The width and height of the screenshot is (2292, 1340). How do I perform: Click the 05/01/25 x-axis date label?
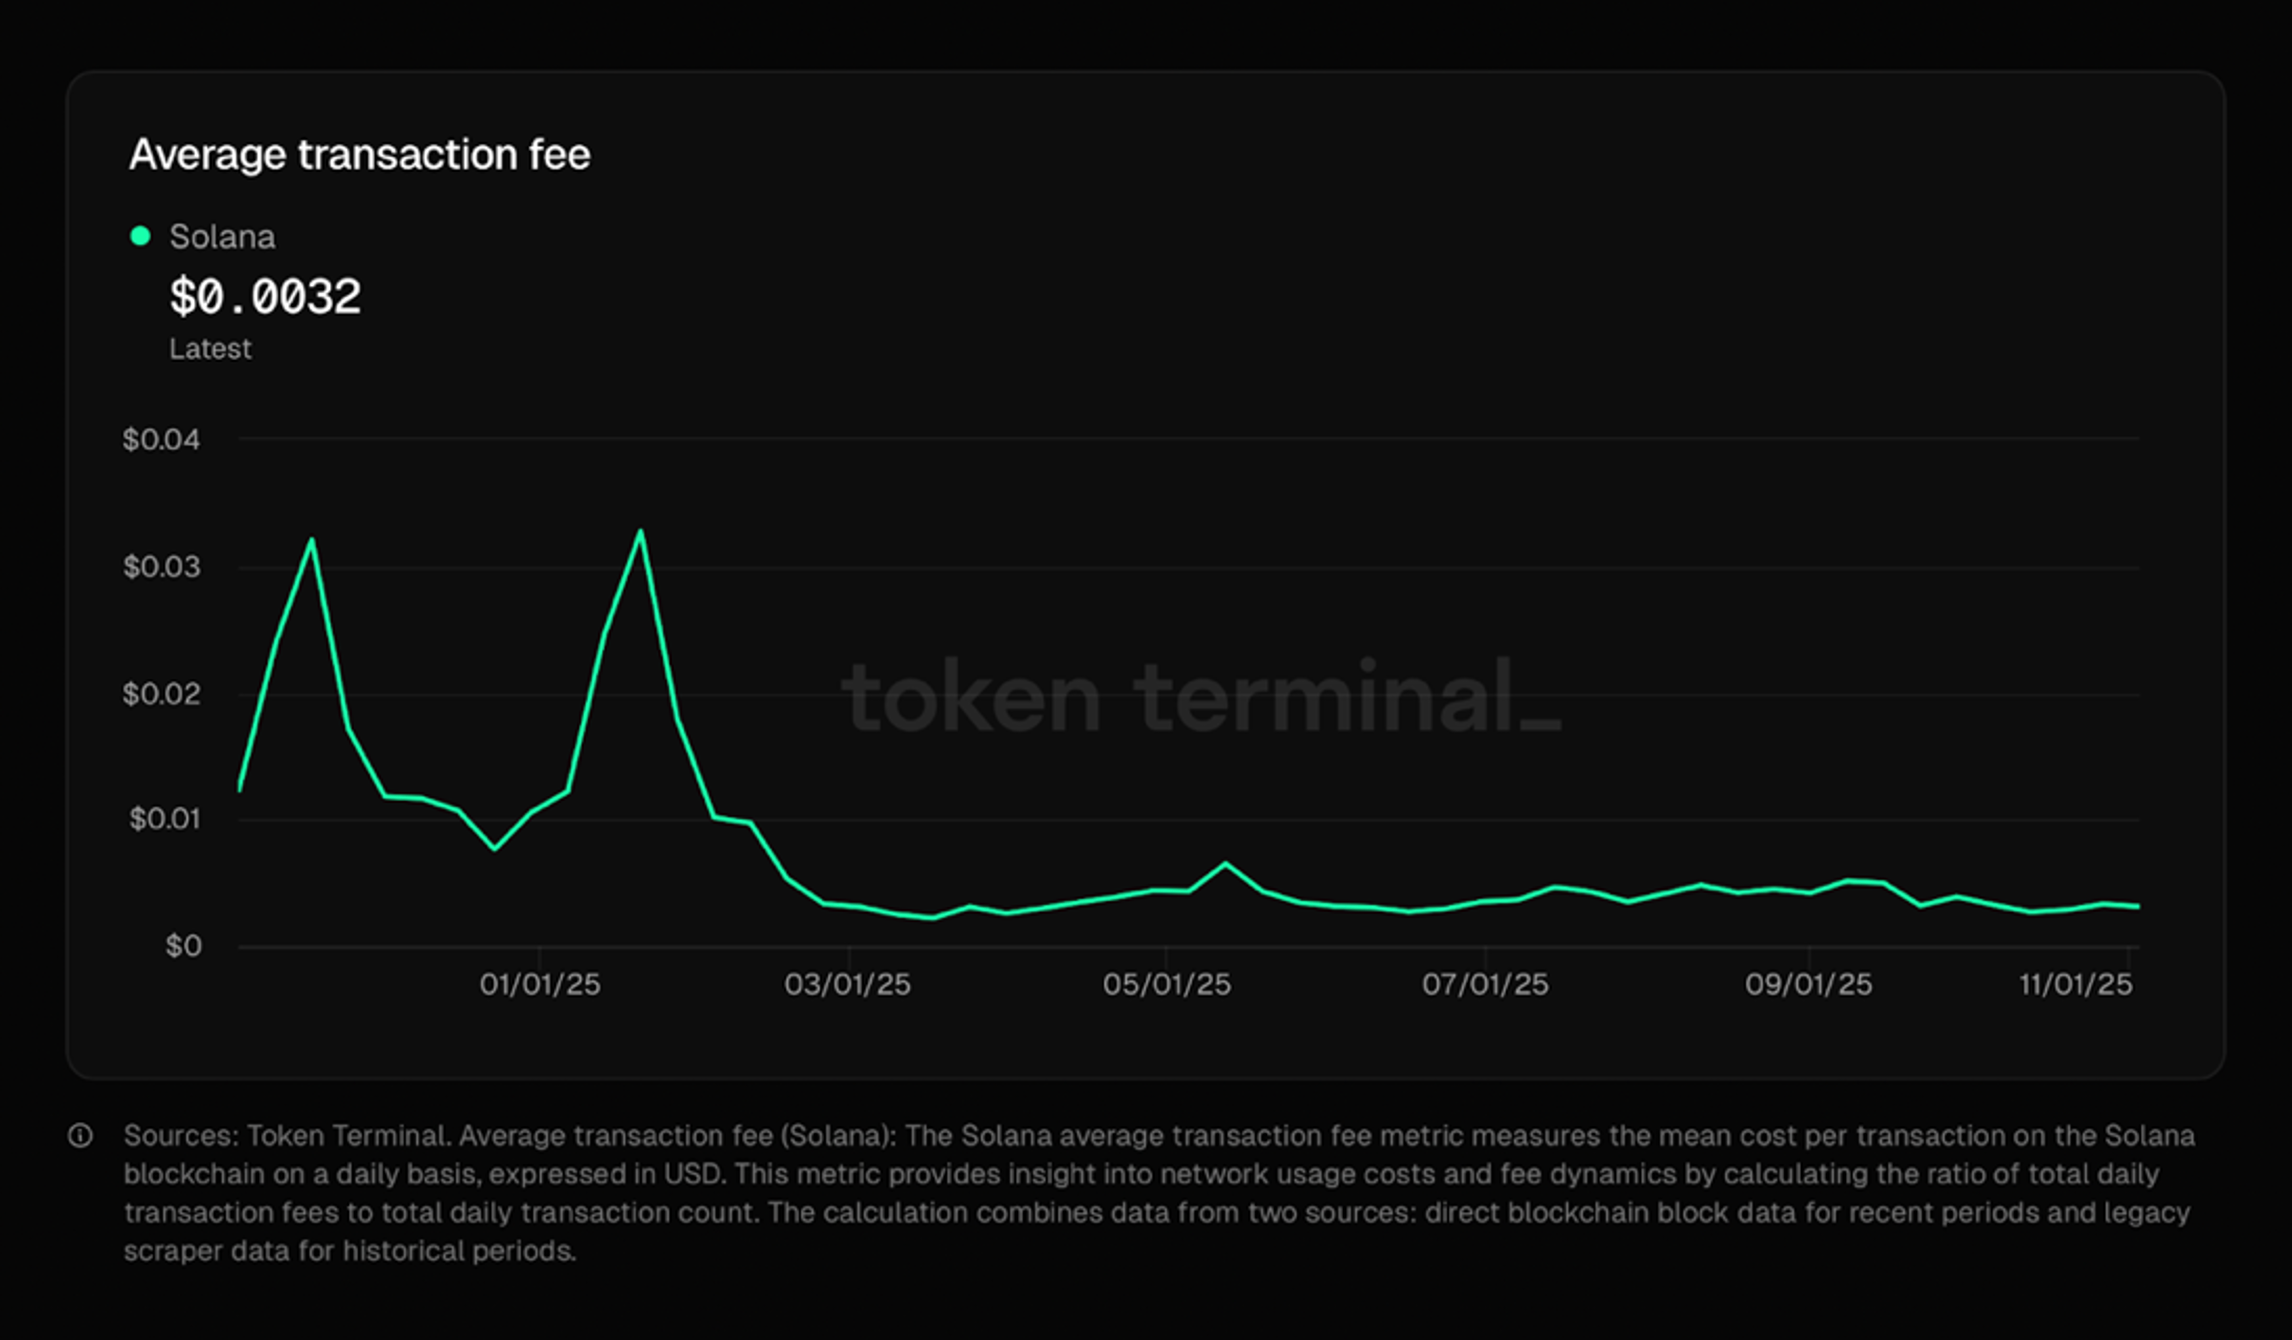[1167, 985]
